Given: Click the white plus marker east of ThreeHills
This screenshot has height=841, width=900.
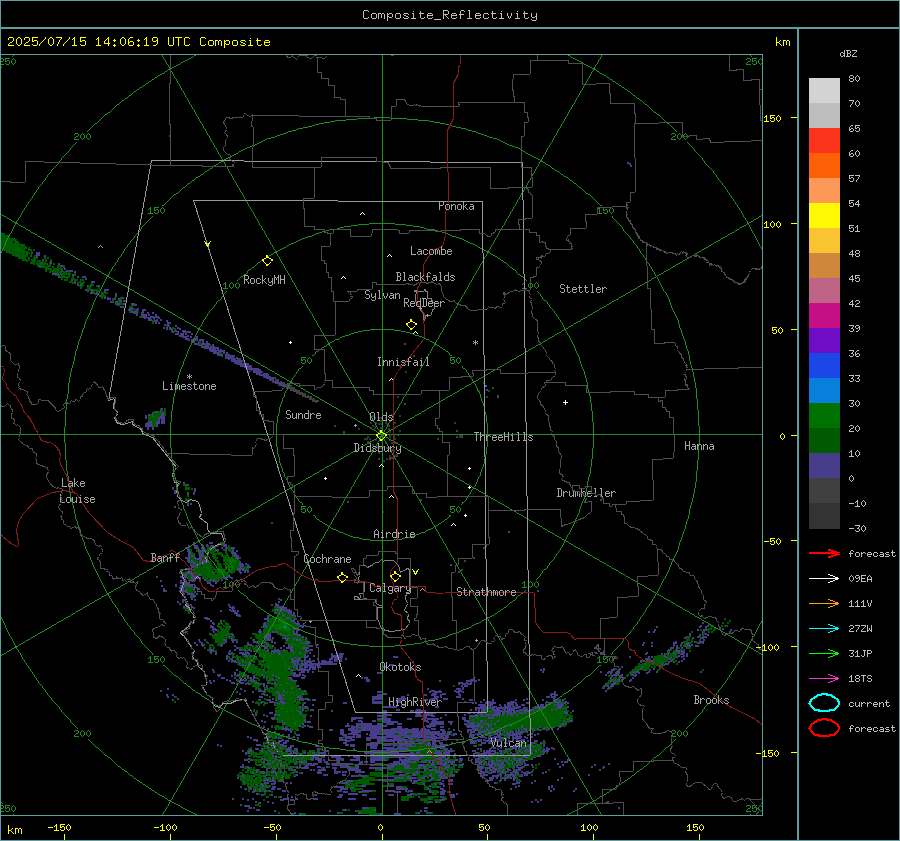Looking at the screenshot, I should point(565,402).
